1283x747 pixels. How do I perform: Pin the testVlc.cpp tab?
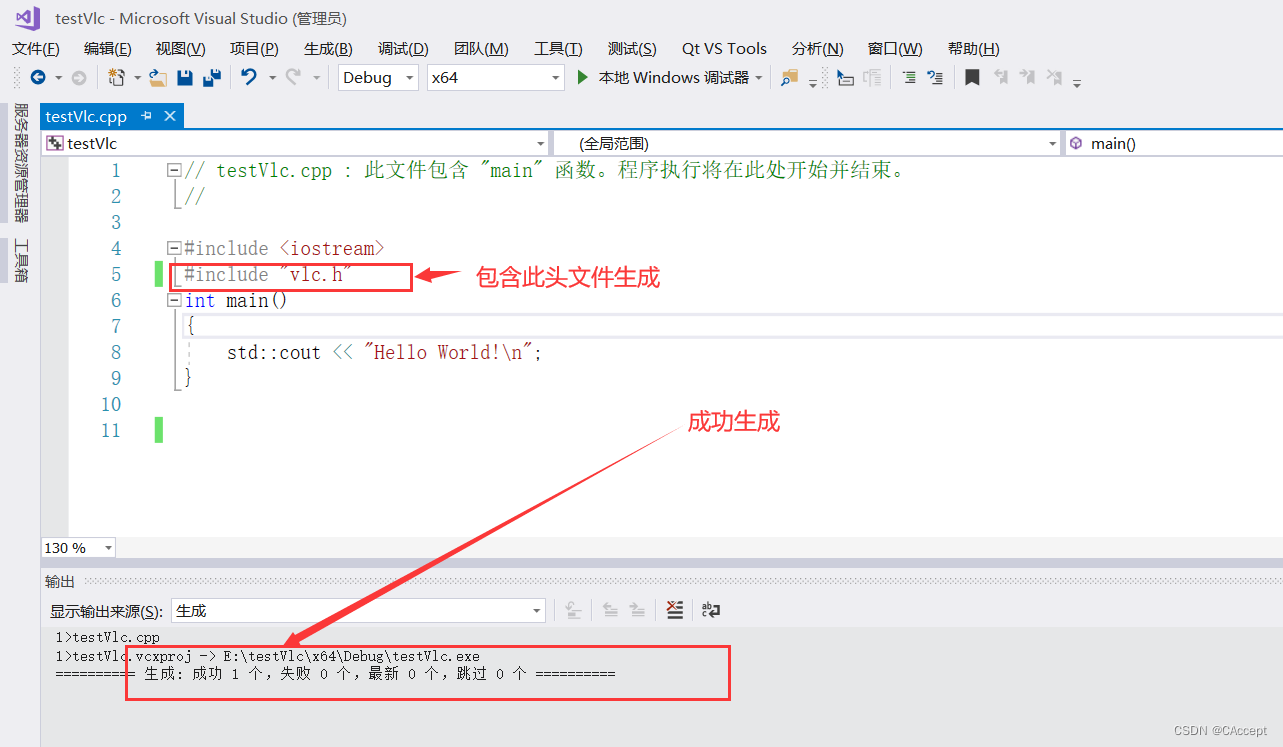tap(147, 116)
